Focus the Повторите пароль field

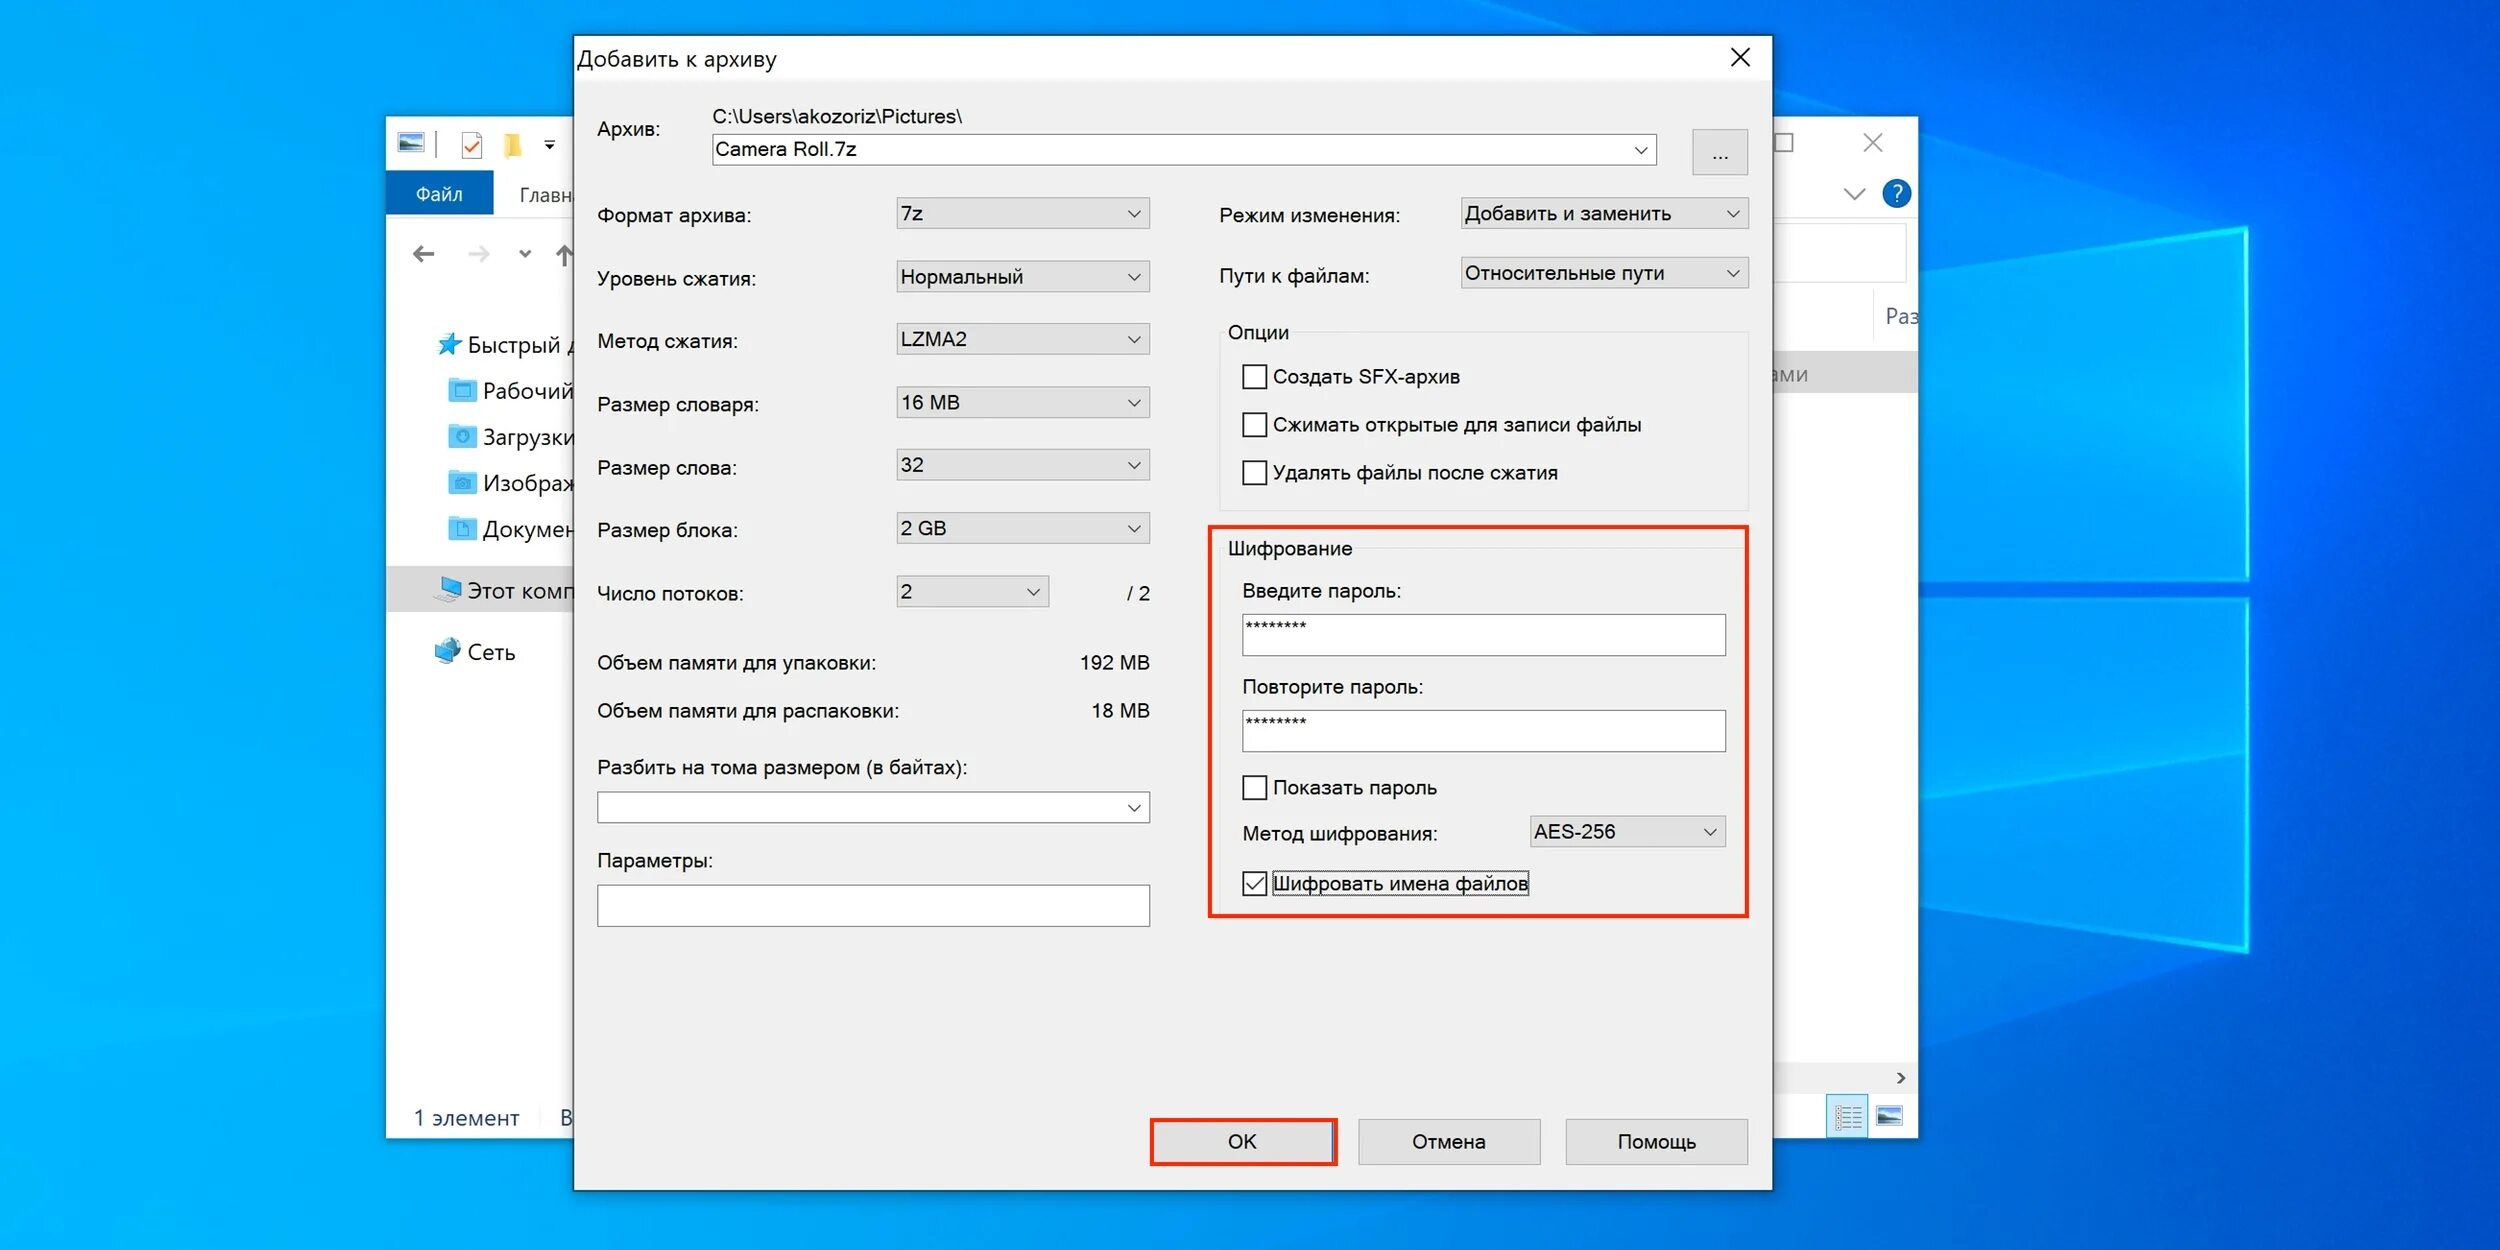(x=1483, y=731)
